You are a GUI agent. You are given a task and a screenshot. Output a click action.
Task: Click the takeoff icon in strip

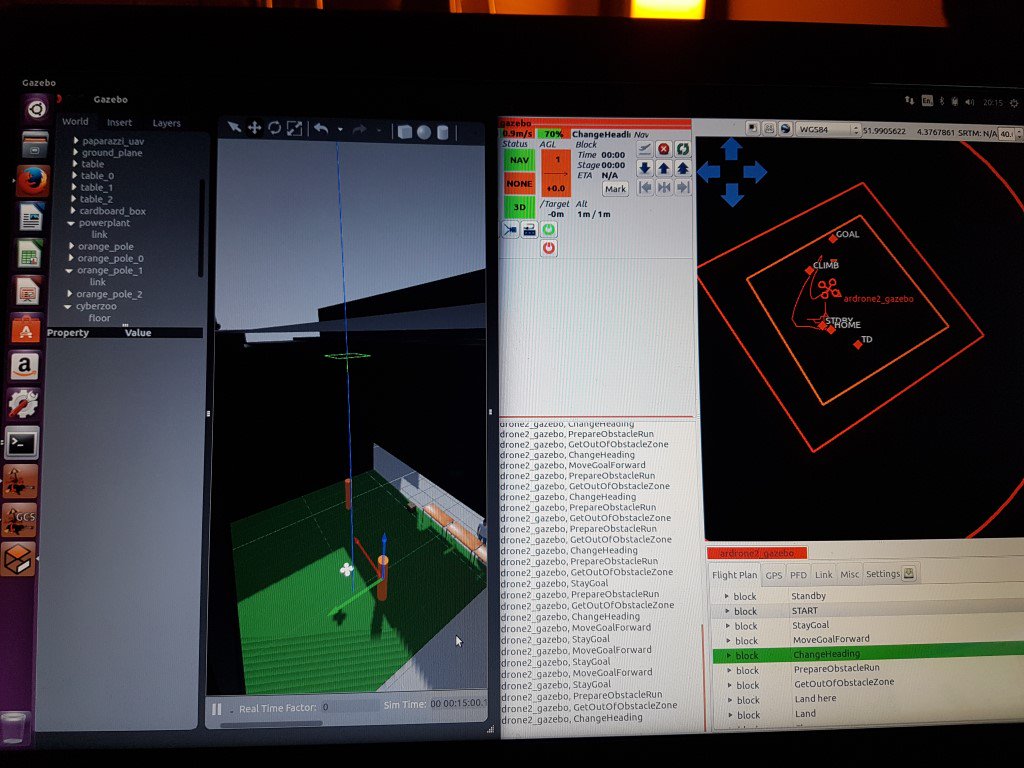(645, 149)
